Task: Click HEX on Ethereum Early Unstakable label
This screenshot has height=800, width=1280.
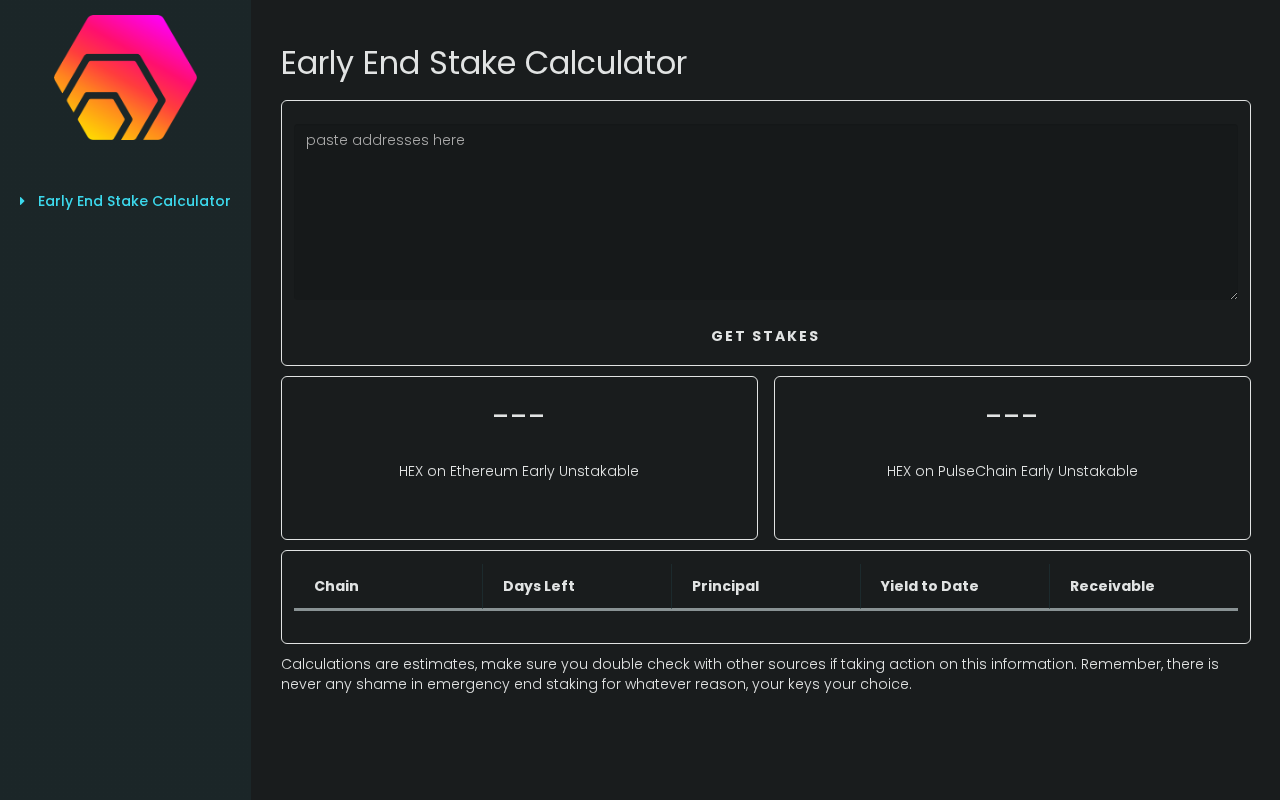Action: click(x=519, y=471)
